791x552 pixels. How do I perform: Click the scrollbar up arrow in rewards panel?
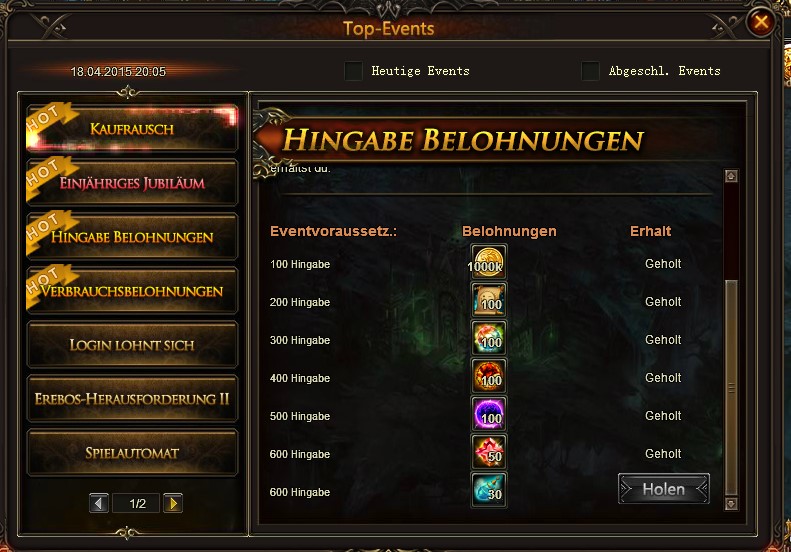click(731, 176)
